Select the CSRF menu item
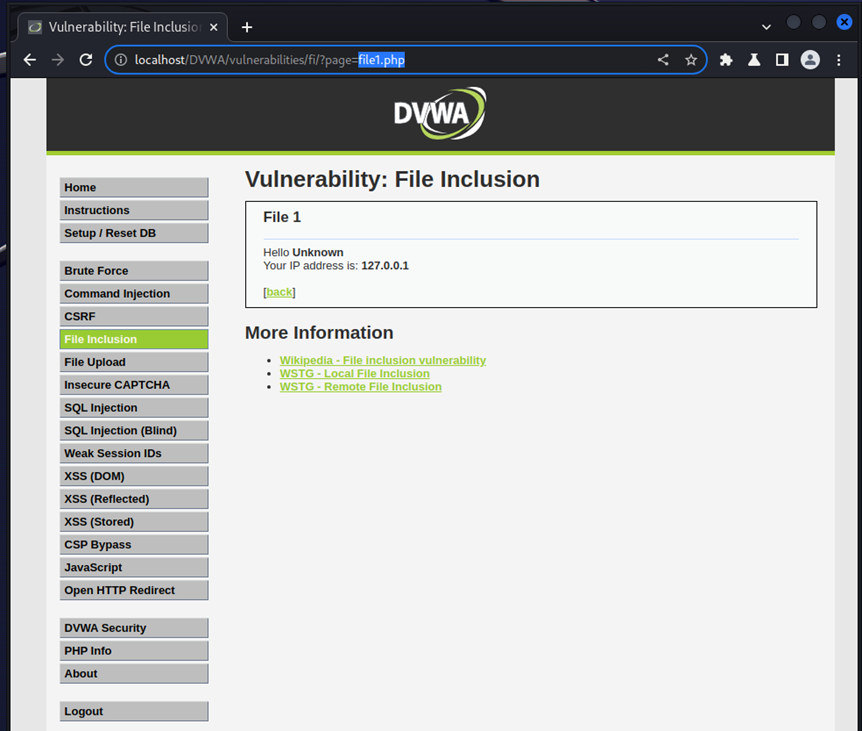 click(x=134, y=317)
